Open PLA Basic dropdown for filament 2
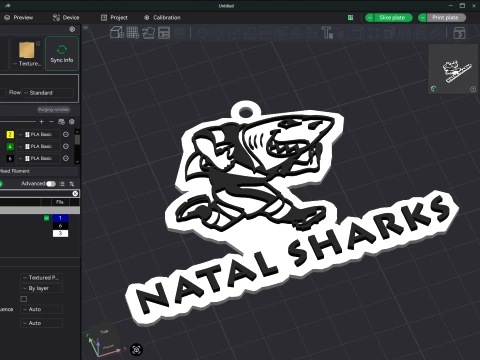The width and height of the screenshot is (480, 360). click(38, 134)
